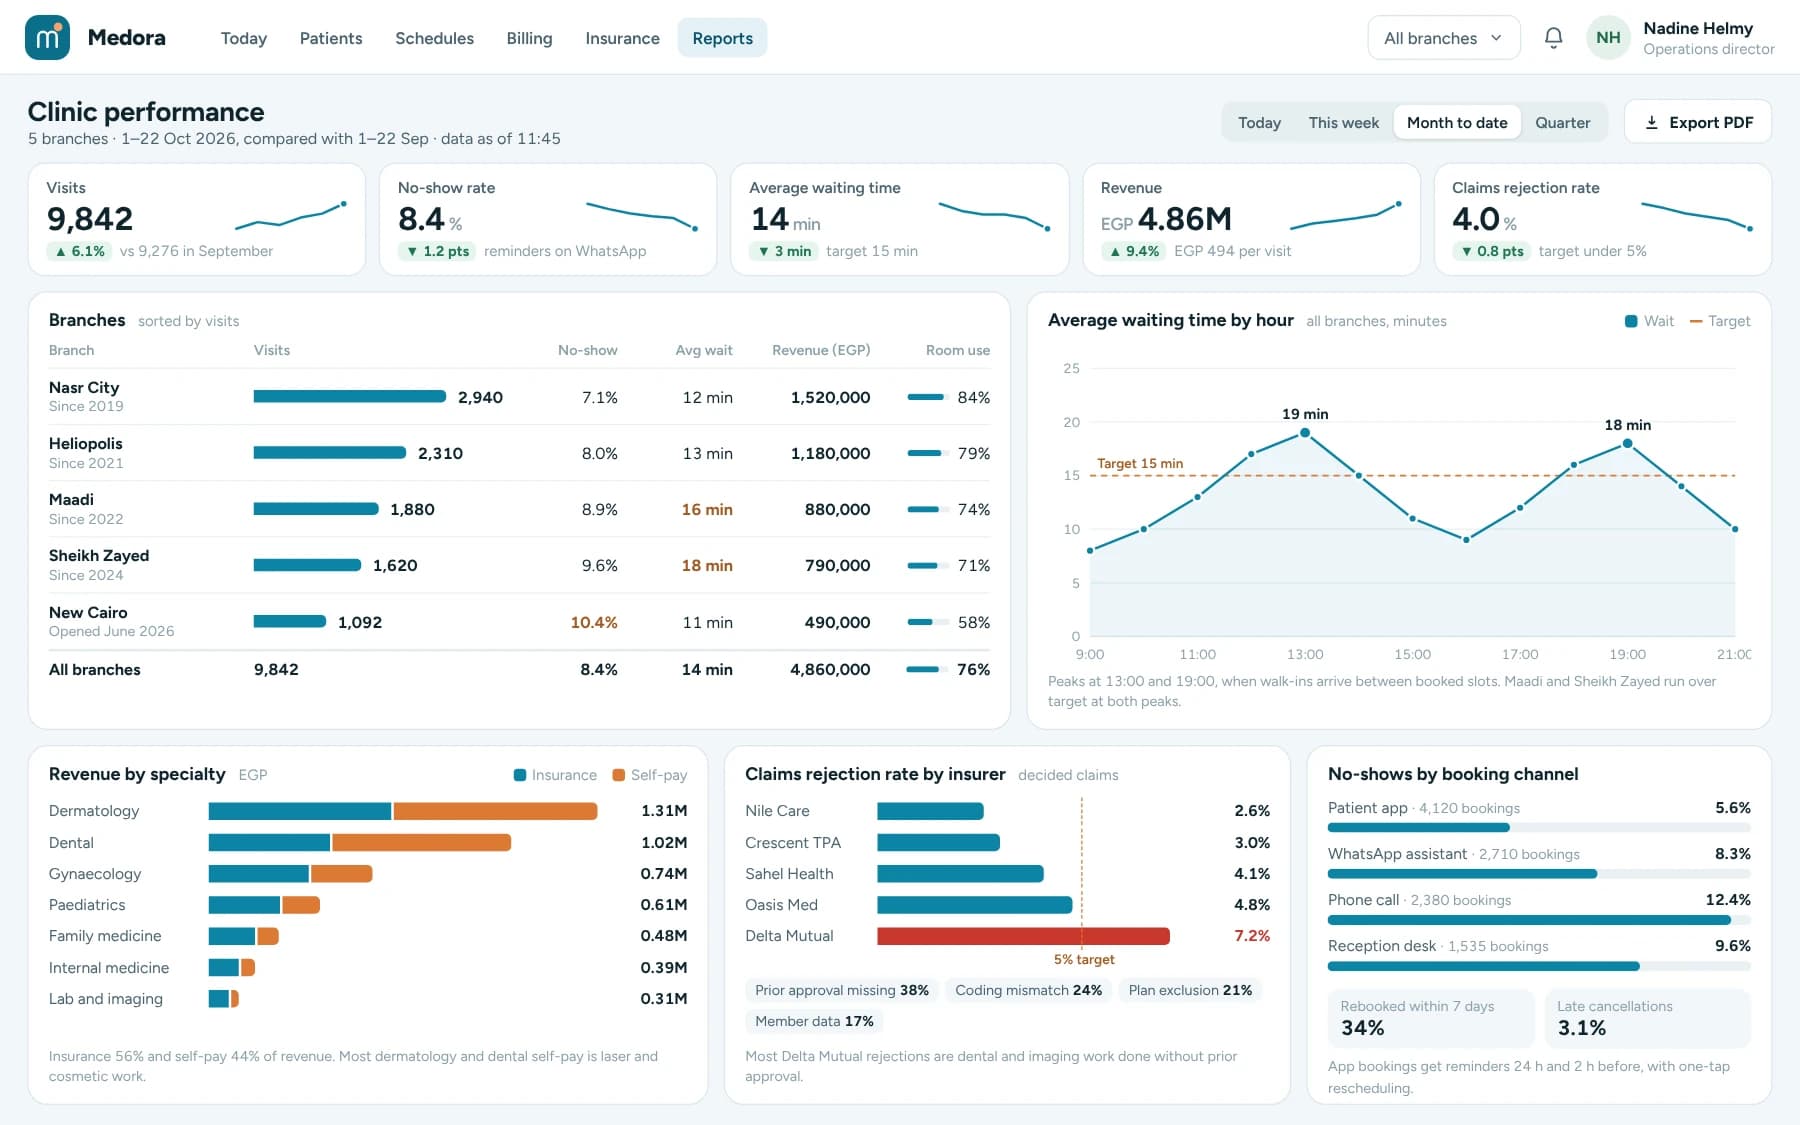Click the Revenue sparkline chart
This screenshot has width=1800, height=1125.
click(1344, 215)
